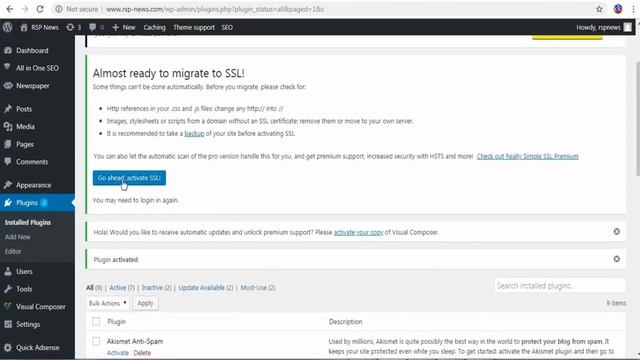Viewport: 640px width, 360px height.
Task: Click the All in One SEO shield icon
Action: pos(8,68)
